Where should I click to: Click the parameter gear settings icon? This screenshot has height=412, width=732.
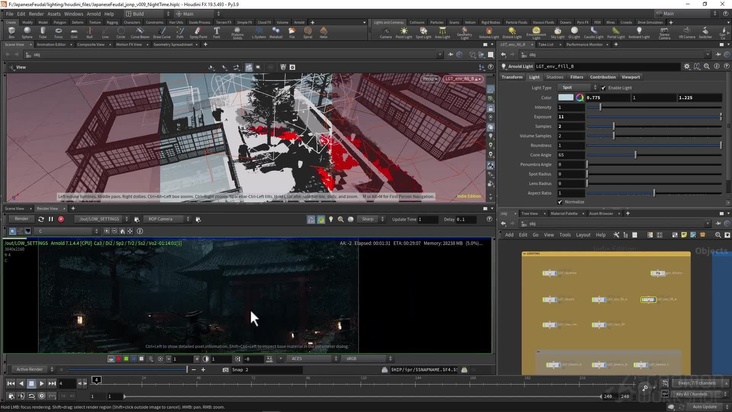click(688, 66)
